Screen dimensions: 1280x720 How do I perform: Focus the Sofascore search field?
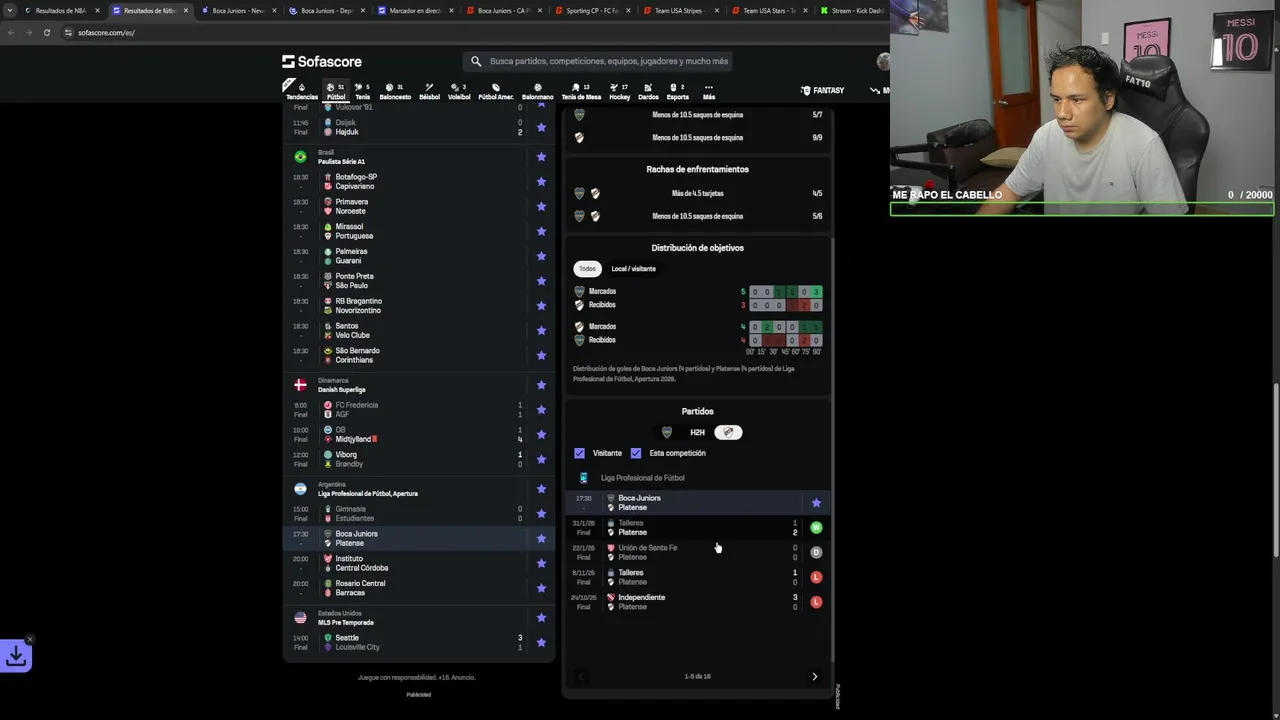tap(600, 61)
